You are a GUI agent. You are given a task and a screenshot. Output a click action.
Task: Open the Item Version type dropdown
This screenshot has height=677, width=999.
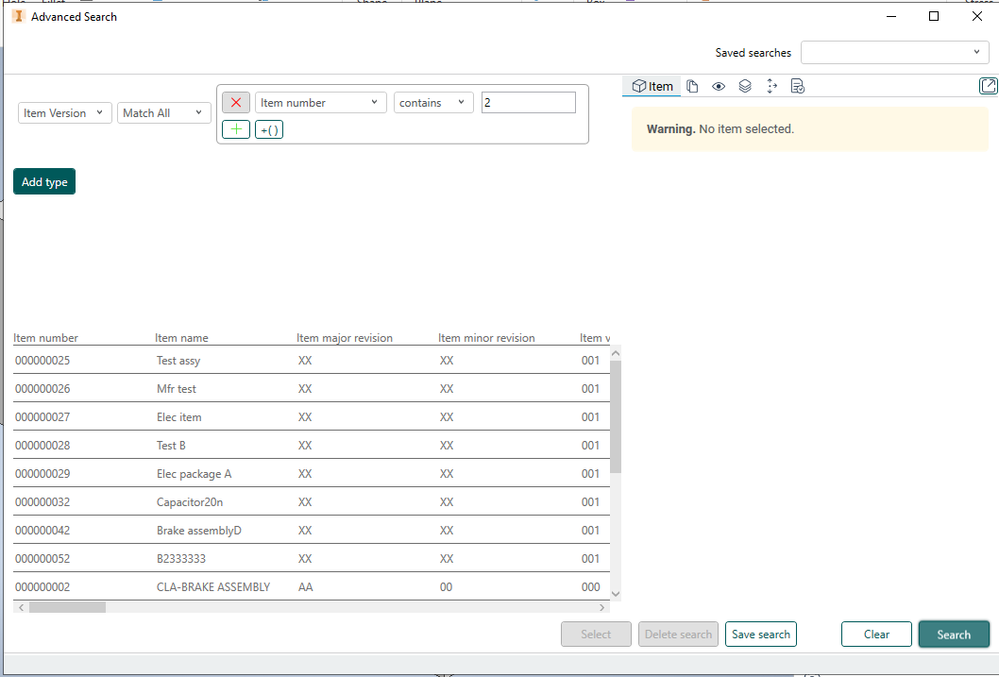tap(64, 113)
